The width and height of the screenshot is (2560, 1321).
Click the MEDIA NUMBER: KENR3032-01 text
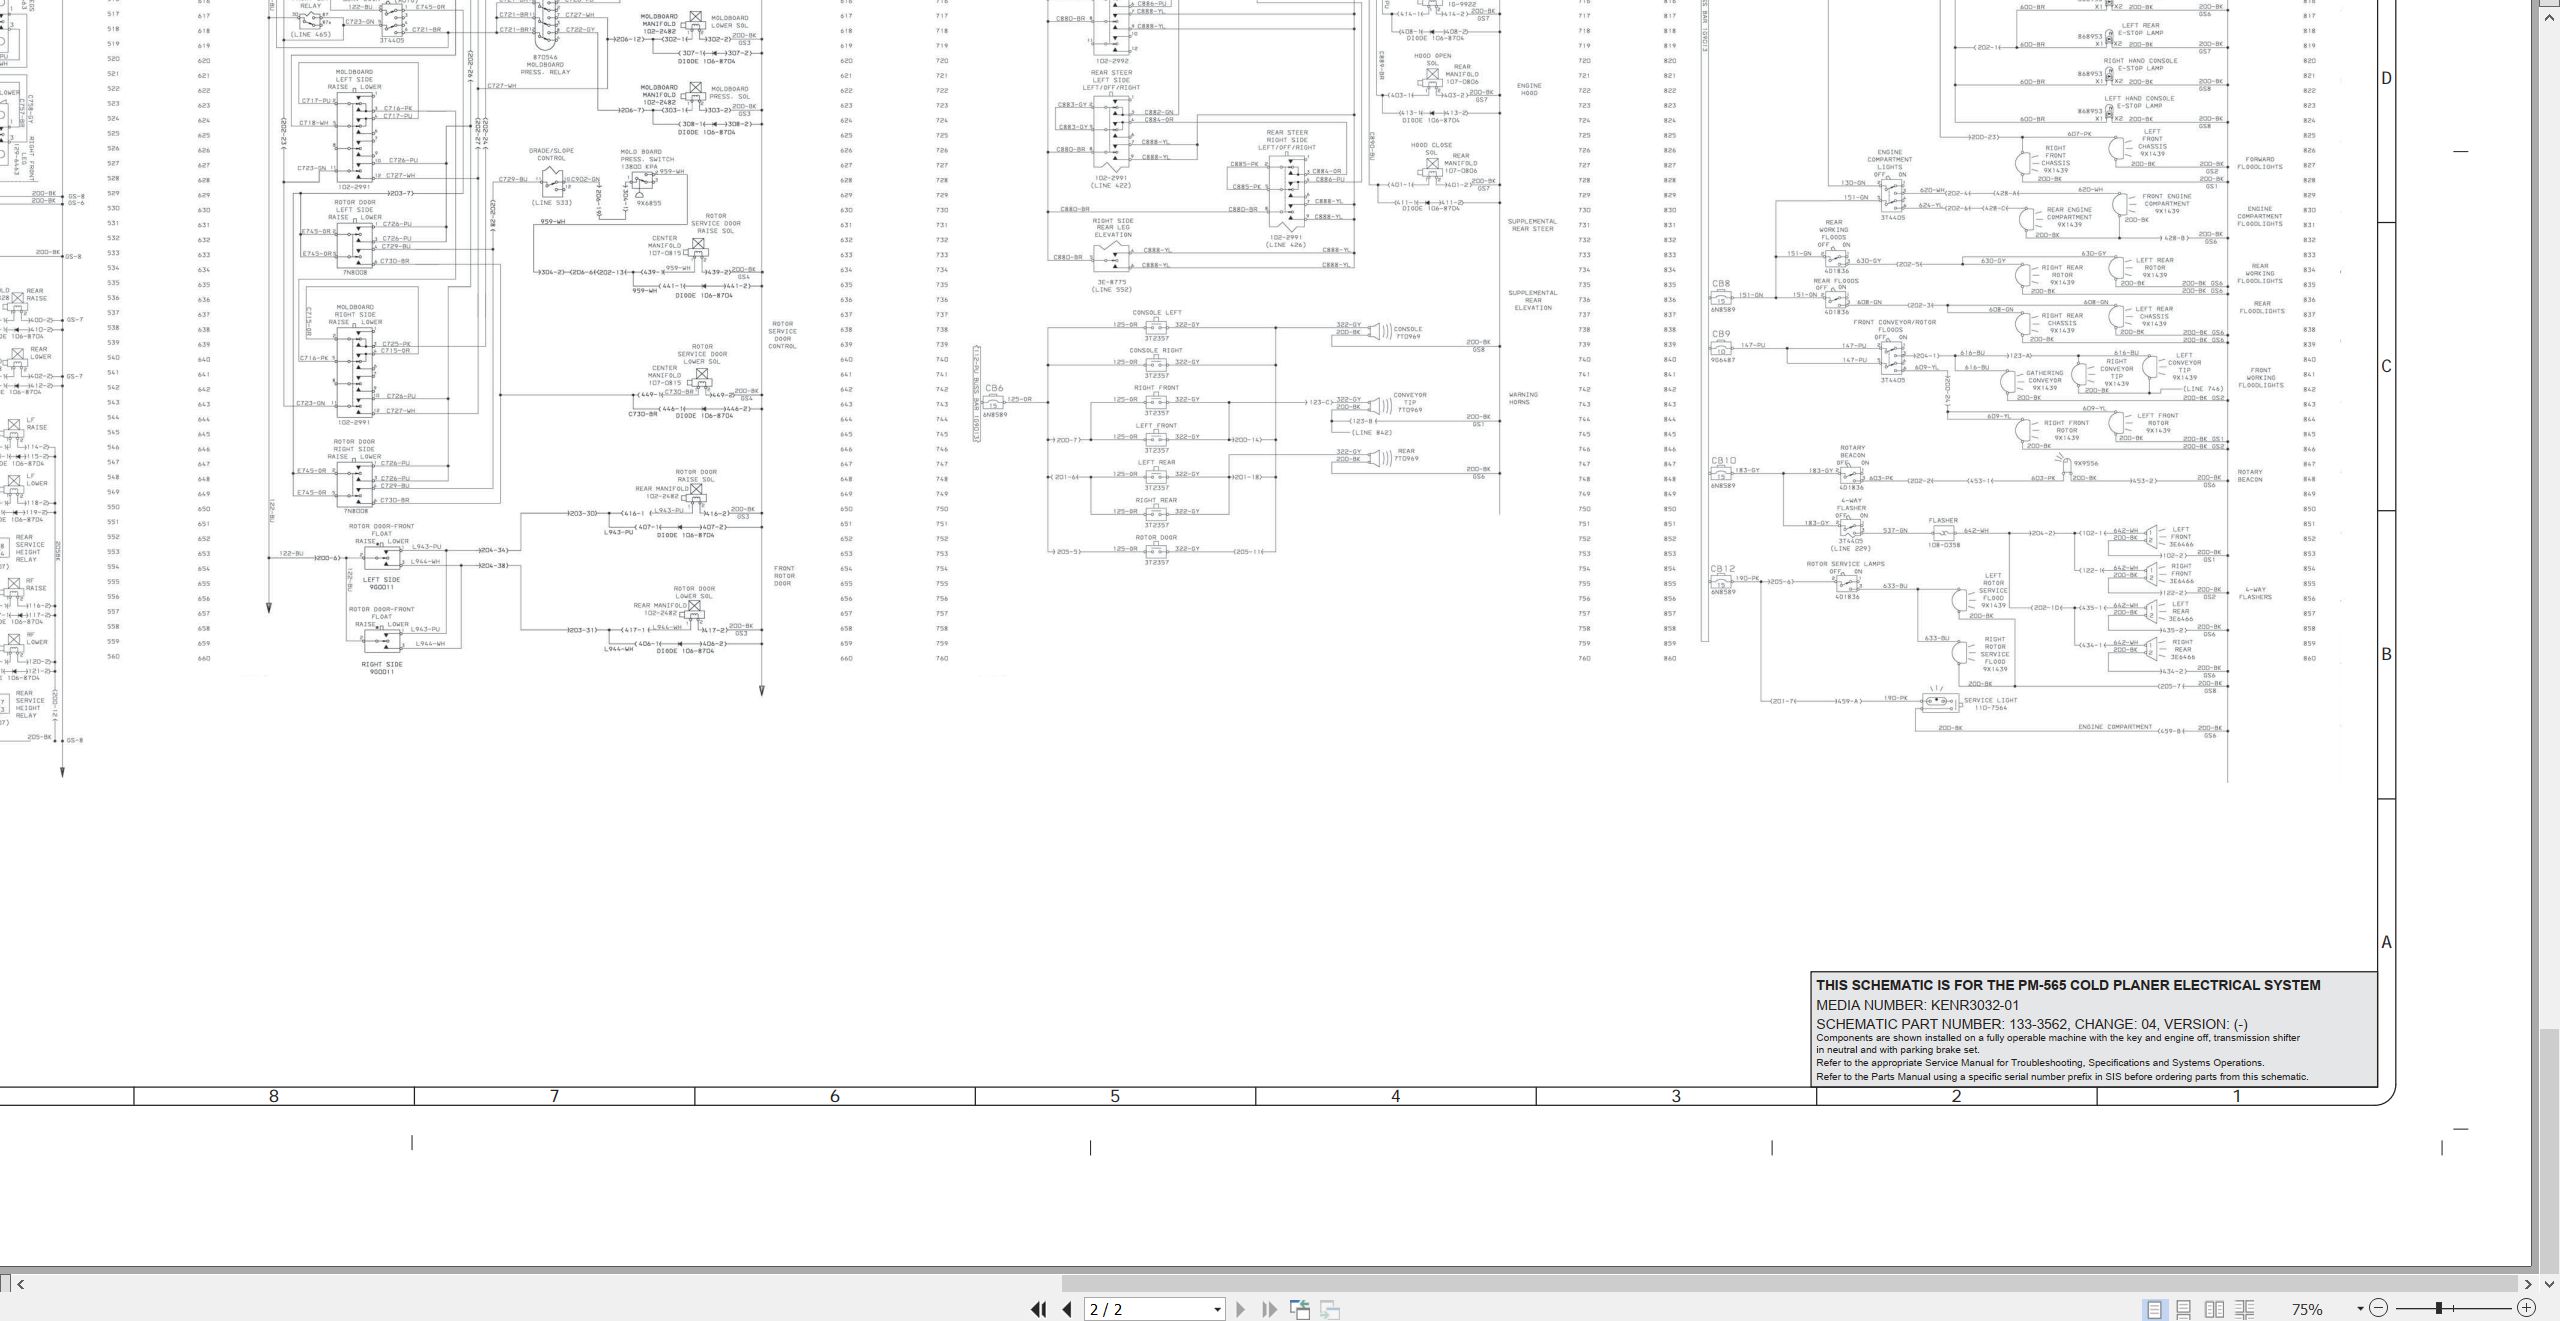coord(1917,1005)
